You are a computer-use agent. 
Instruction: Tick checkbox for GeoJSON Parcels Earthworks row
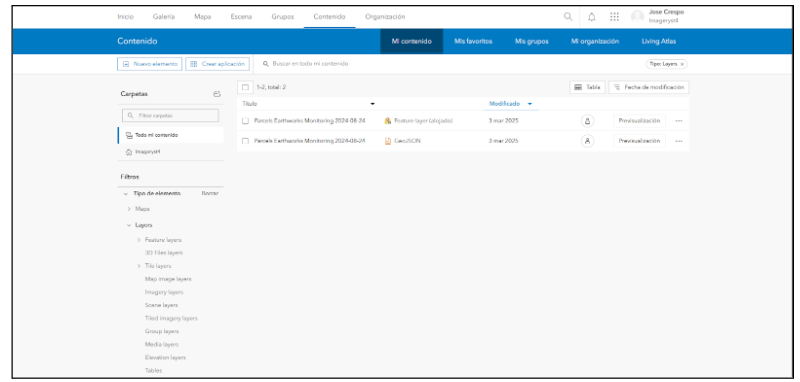[245, 141]
